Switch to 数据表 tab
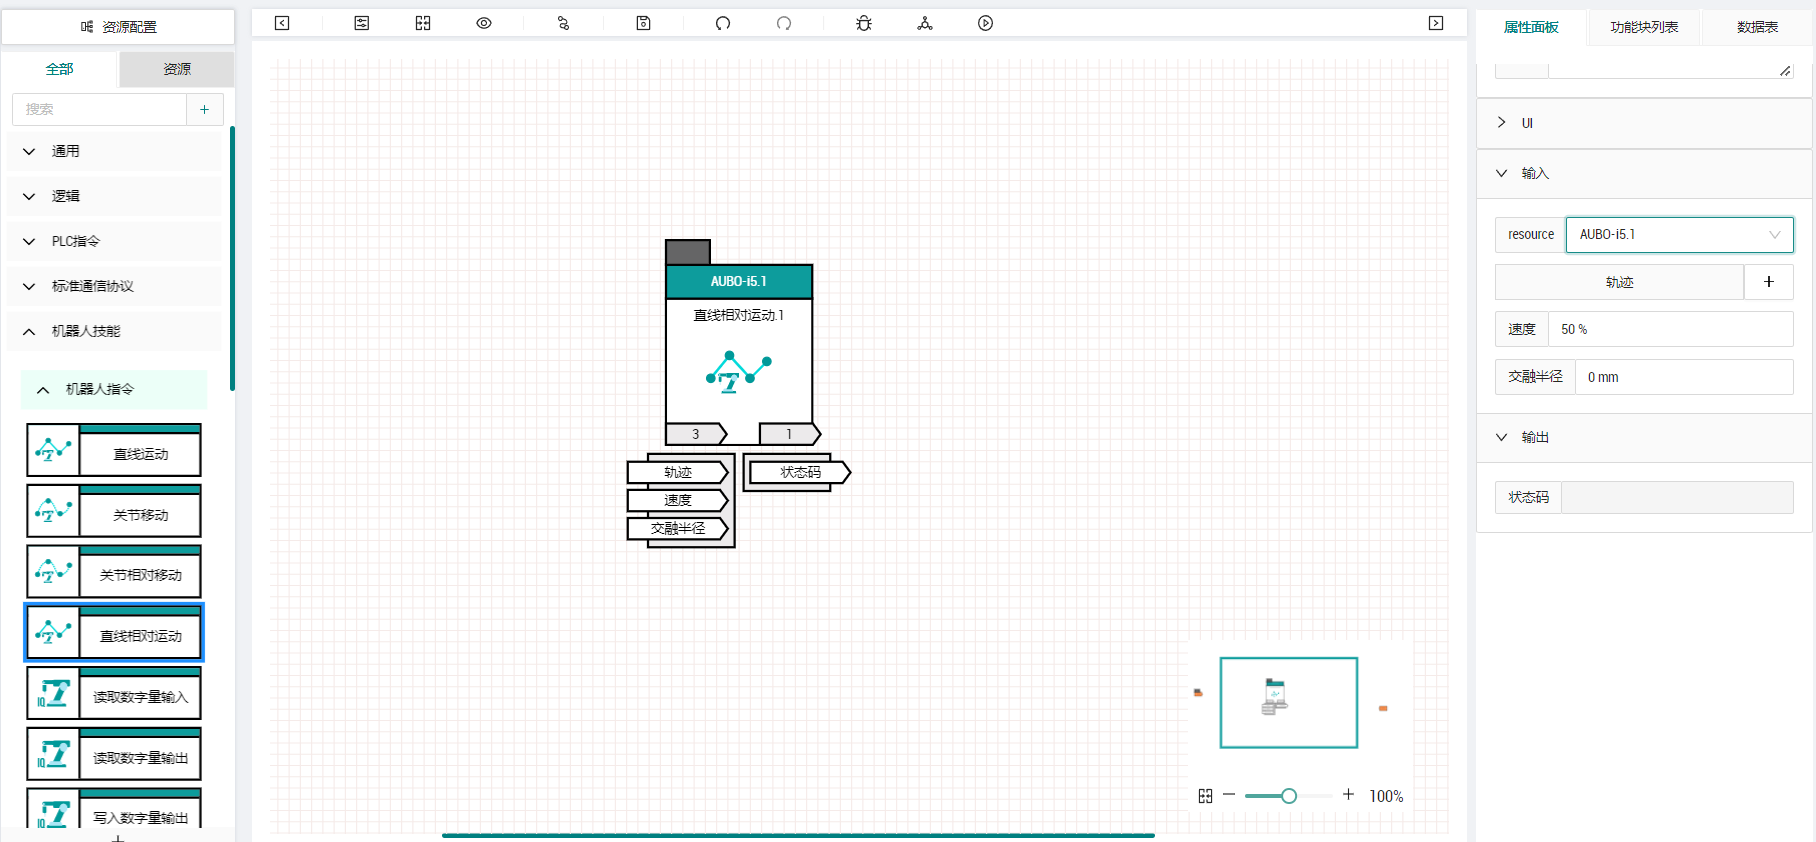 (x=1757, y=27)
